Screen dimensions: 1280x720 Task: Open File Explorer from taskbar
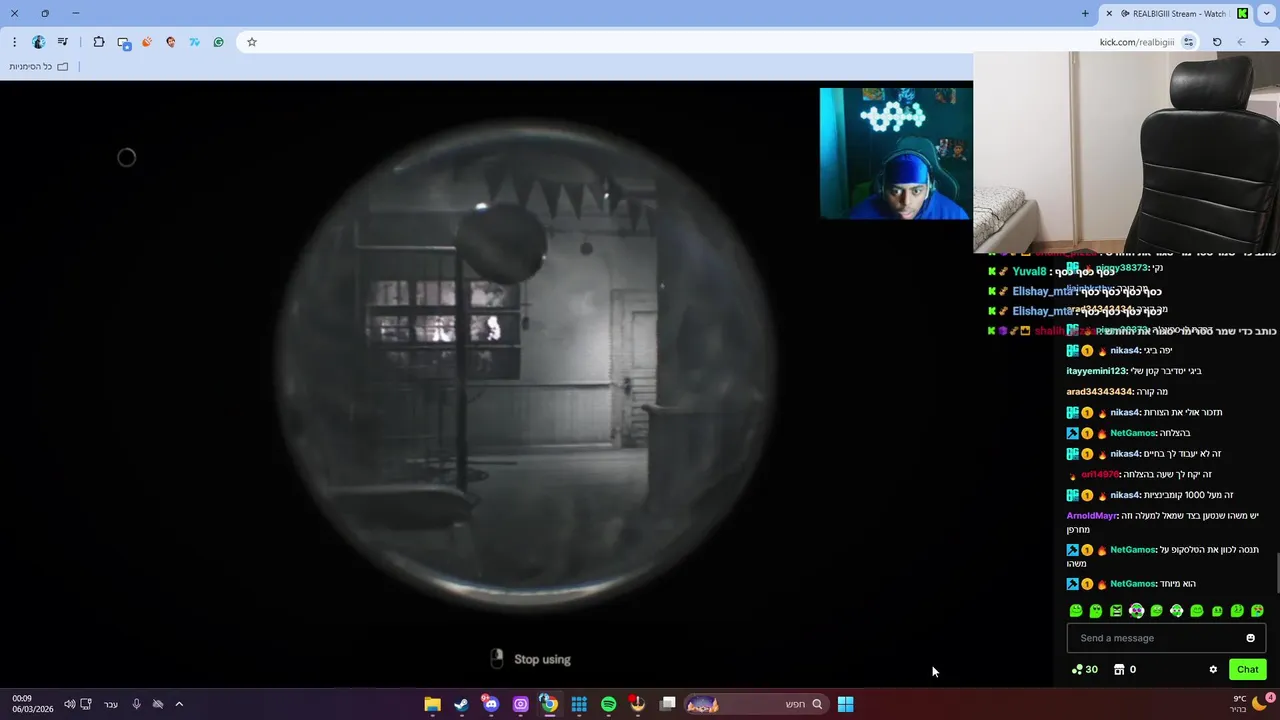coord(433,704)
